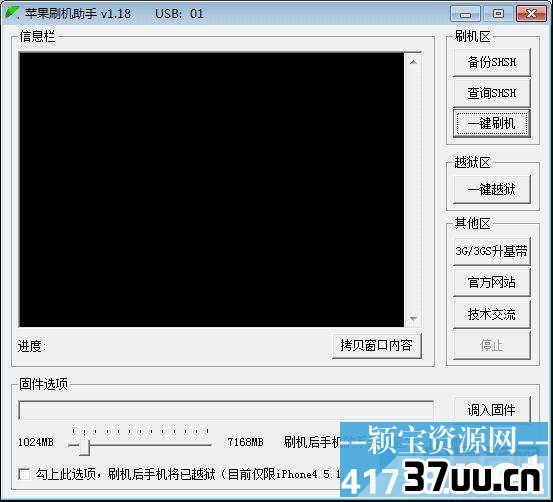Open the 官方网站 official website
This screenshot has height=502, width=553.
tap(492, 282)
